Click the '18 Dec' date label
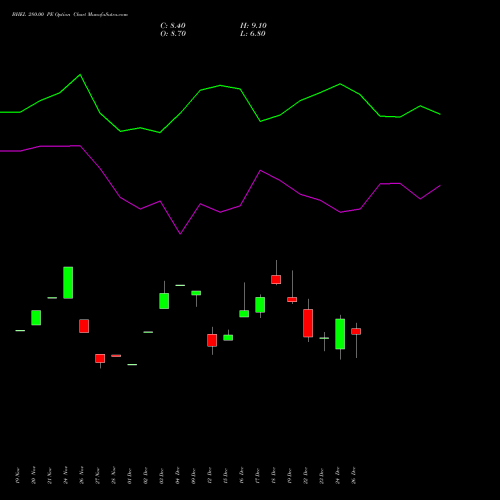The image size is (500, 500). tap(274, 476)
